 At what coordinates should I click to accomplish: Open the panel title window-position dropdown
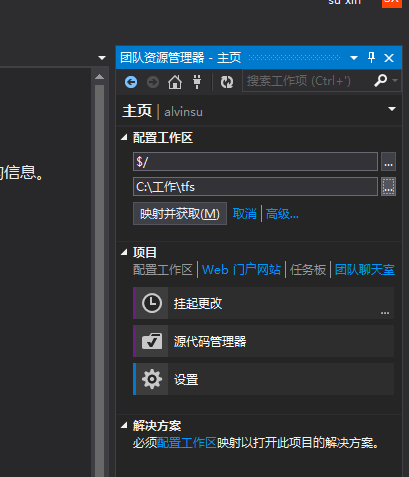pyautogui.click(x=354, y=58)
